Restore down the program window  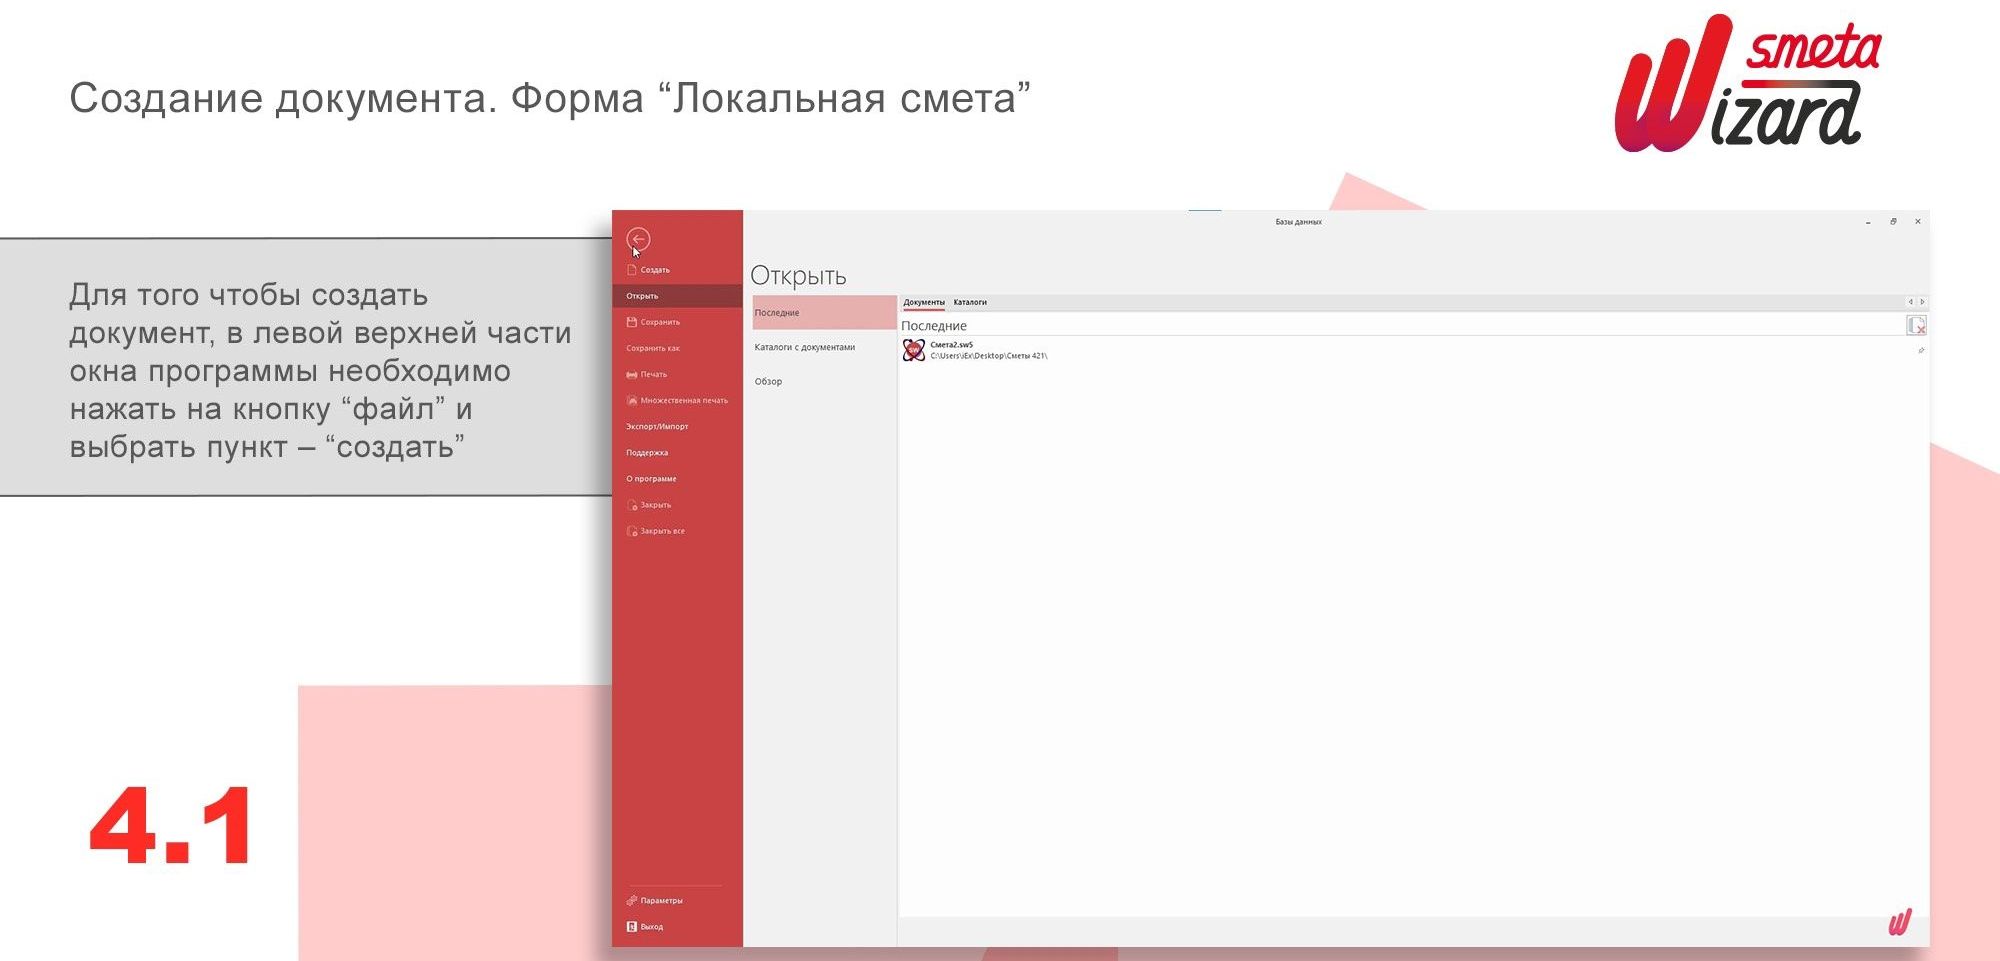click(1893, 222)
